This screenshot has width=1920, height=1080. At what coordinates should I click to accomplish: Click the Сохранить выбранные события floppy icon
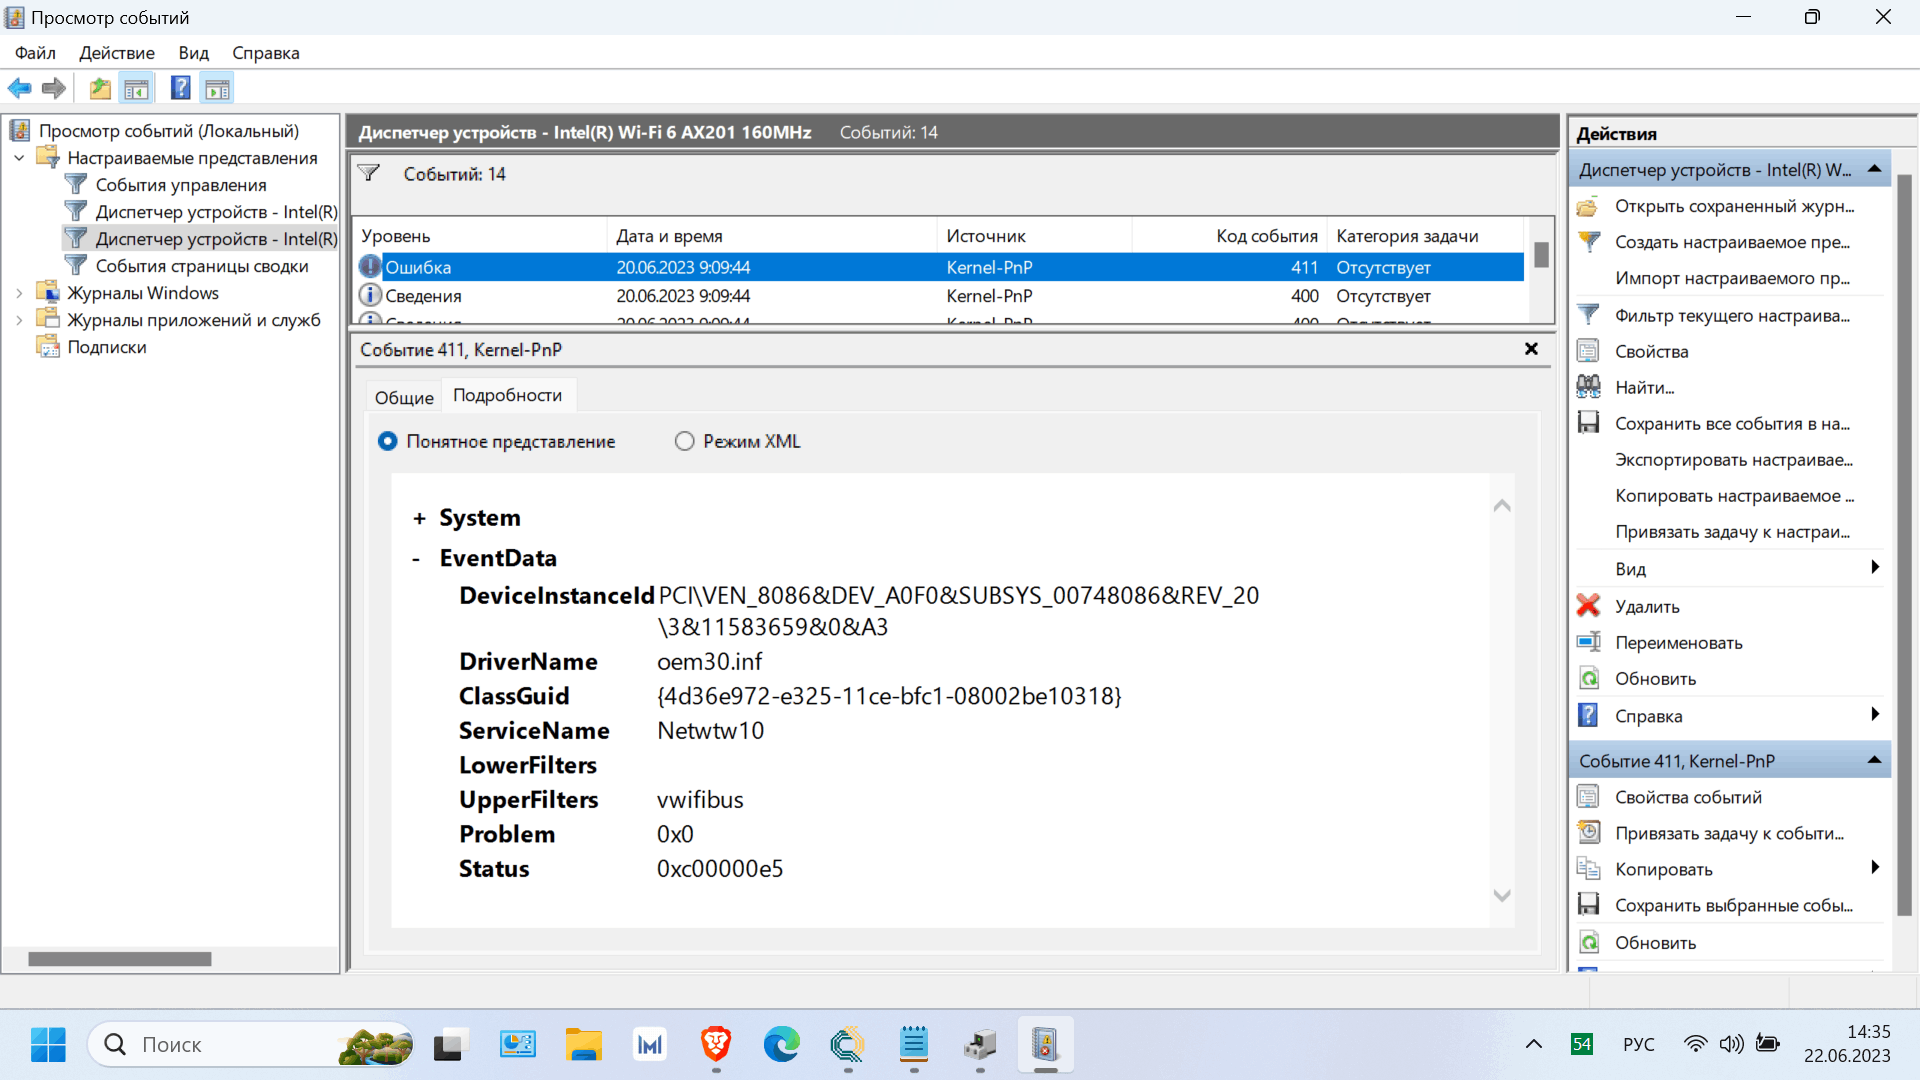[1588, 905]
